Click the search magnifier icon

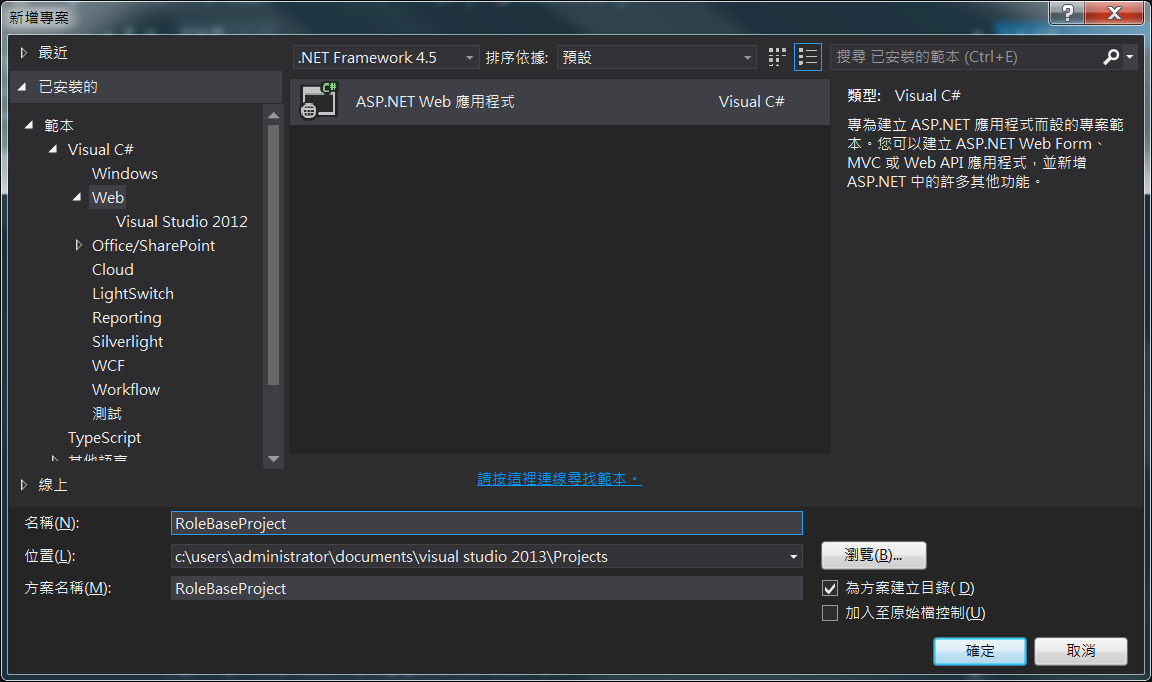coord(1111,57)
